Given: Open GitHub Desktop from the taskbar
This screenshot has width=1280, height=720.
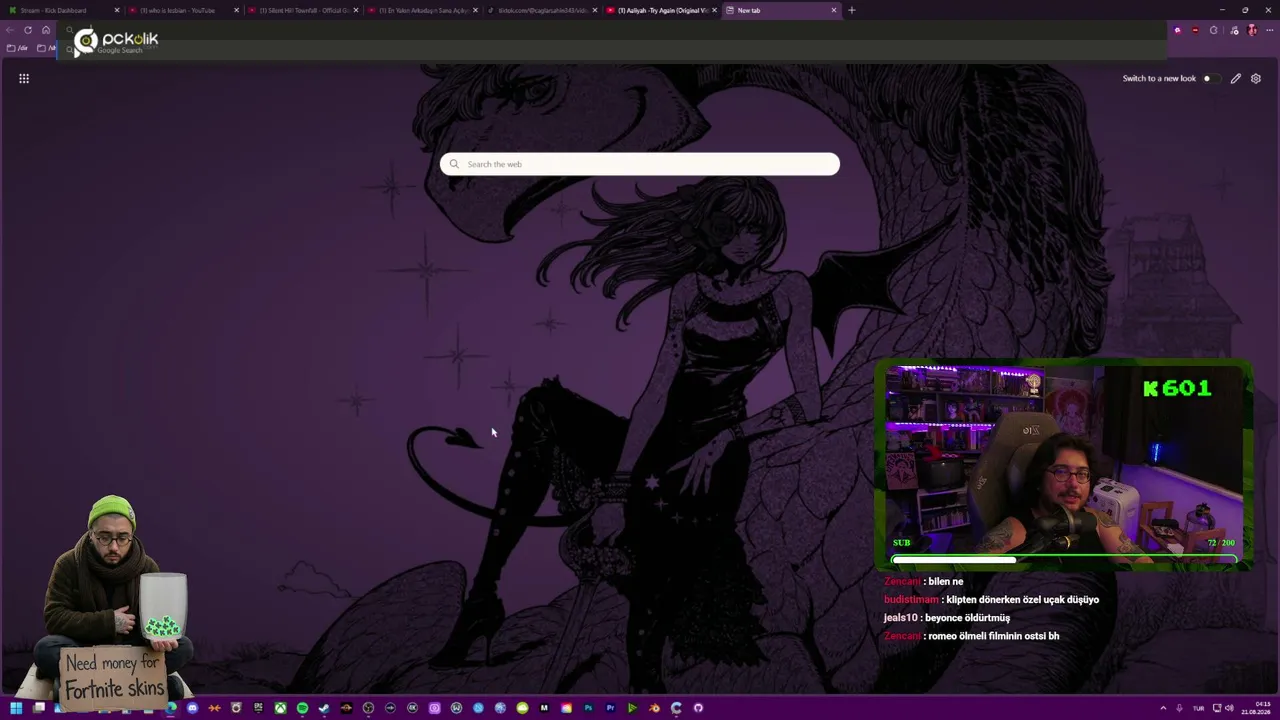Looking at the screenshot, I should [698, 708].
